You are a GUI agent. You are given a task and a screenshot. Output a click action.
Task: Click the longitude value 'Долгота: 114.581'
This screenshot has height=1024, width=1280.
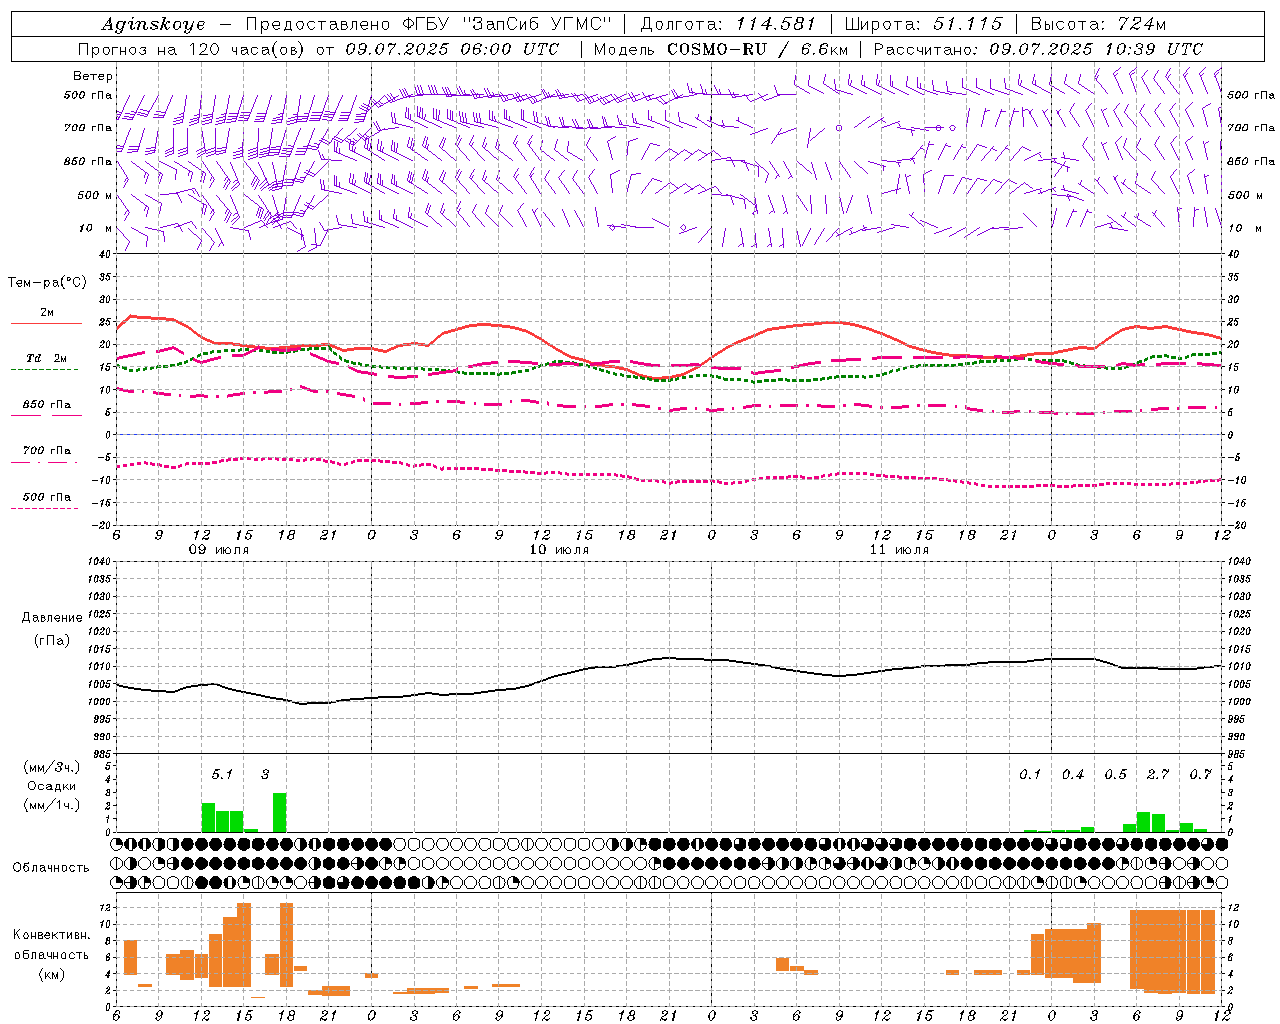coord(728,24)
